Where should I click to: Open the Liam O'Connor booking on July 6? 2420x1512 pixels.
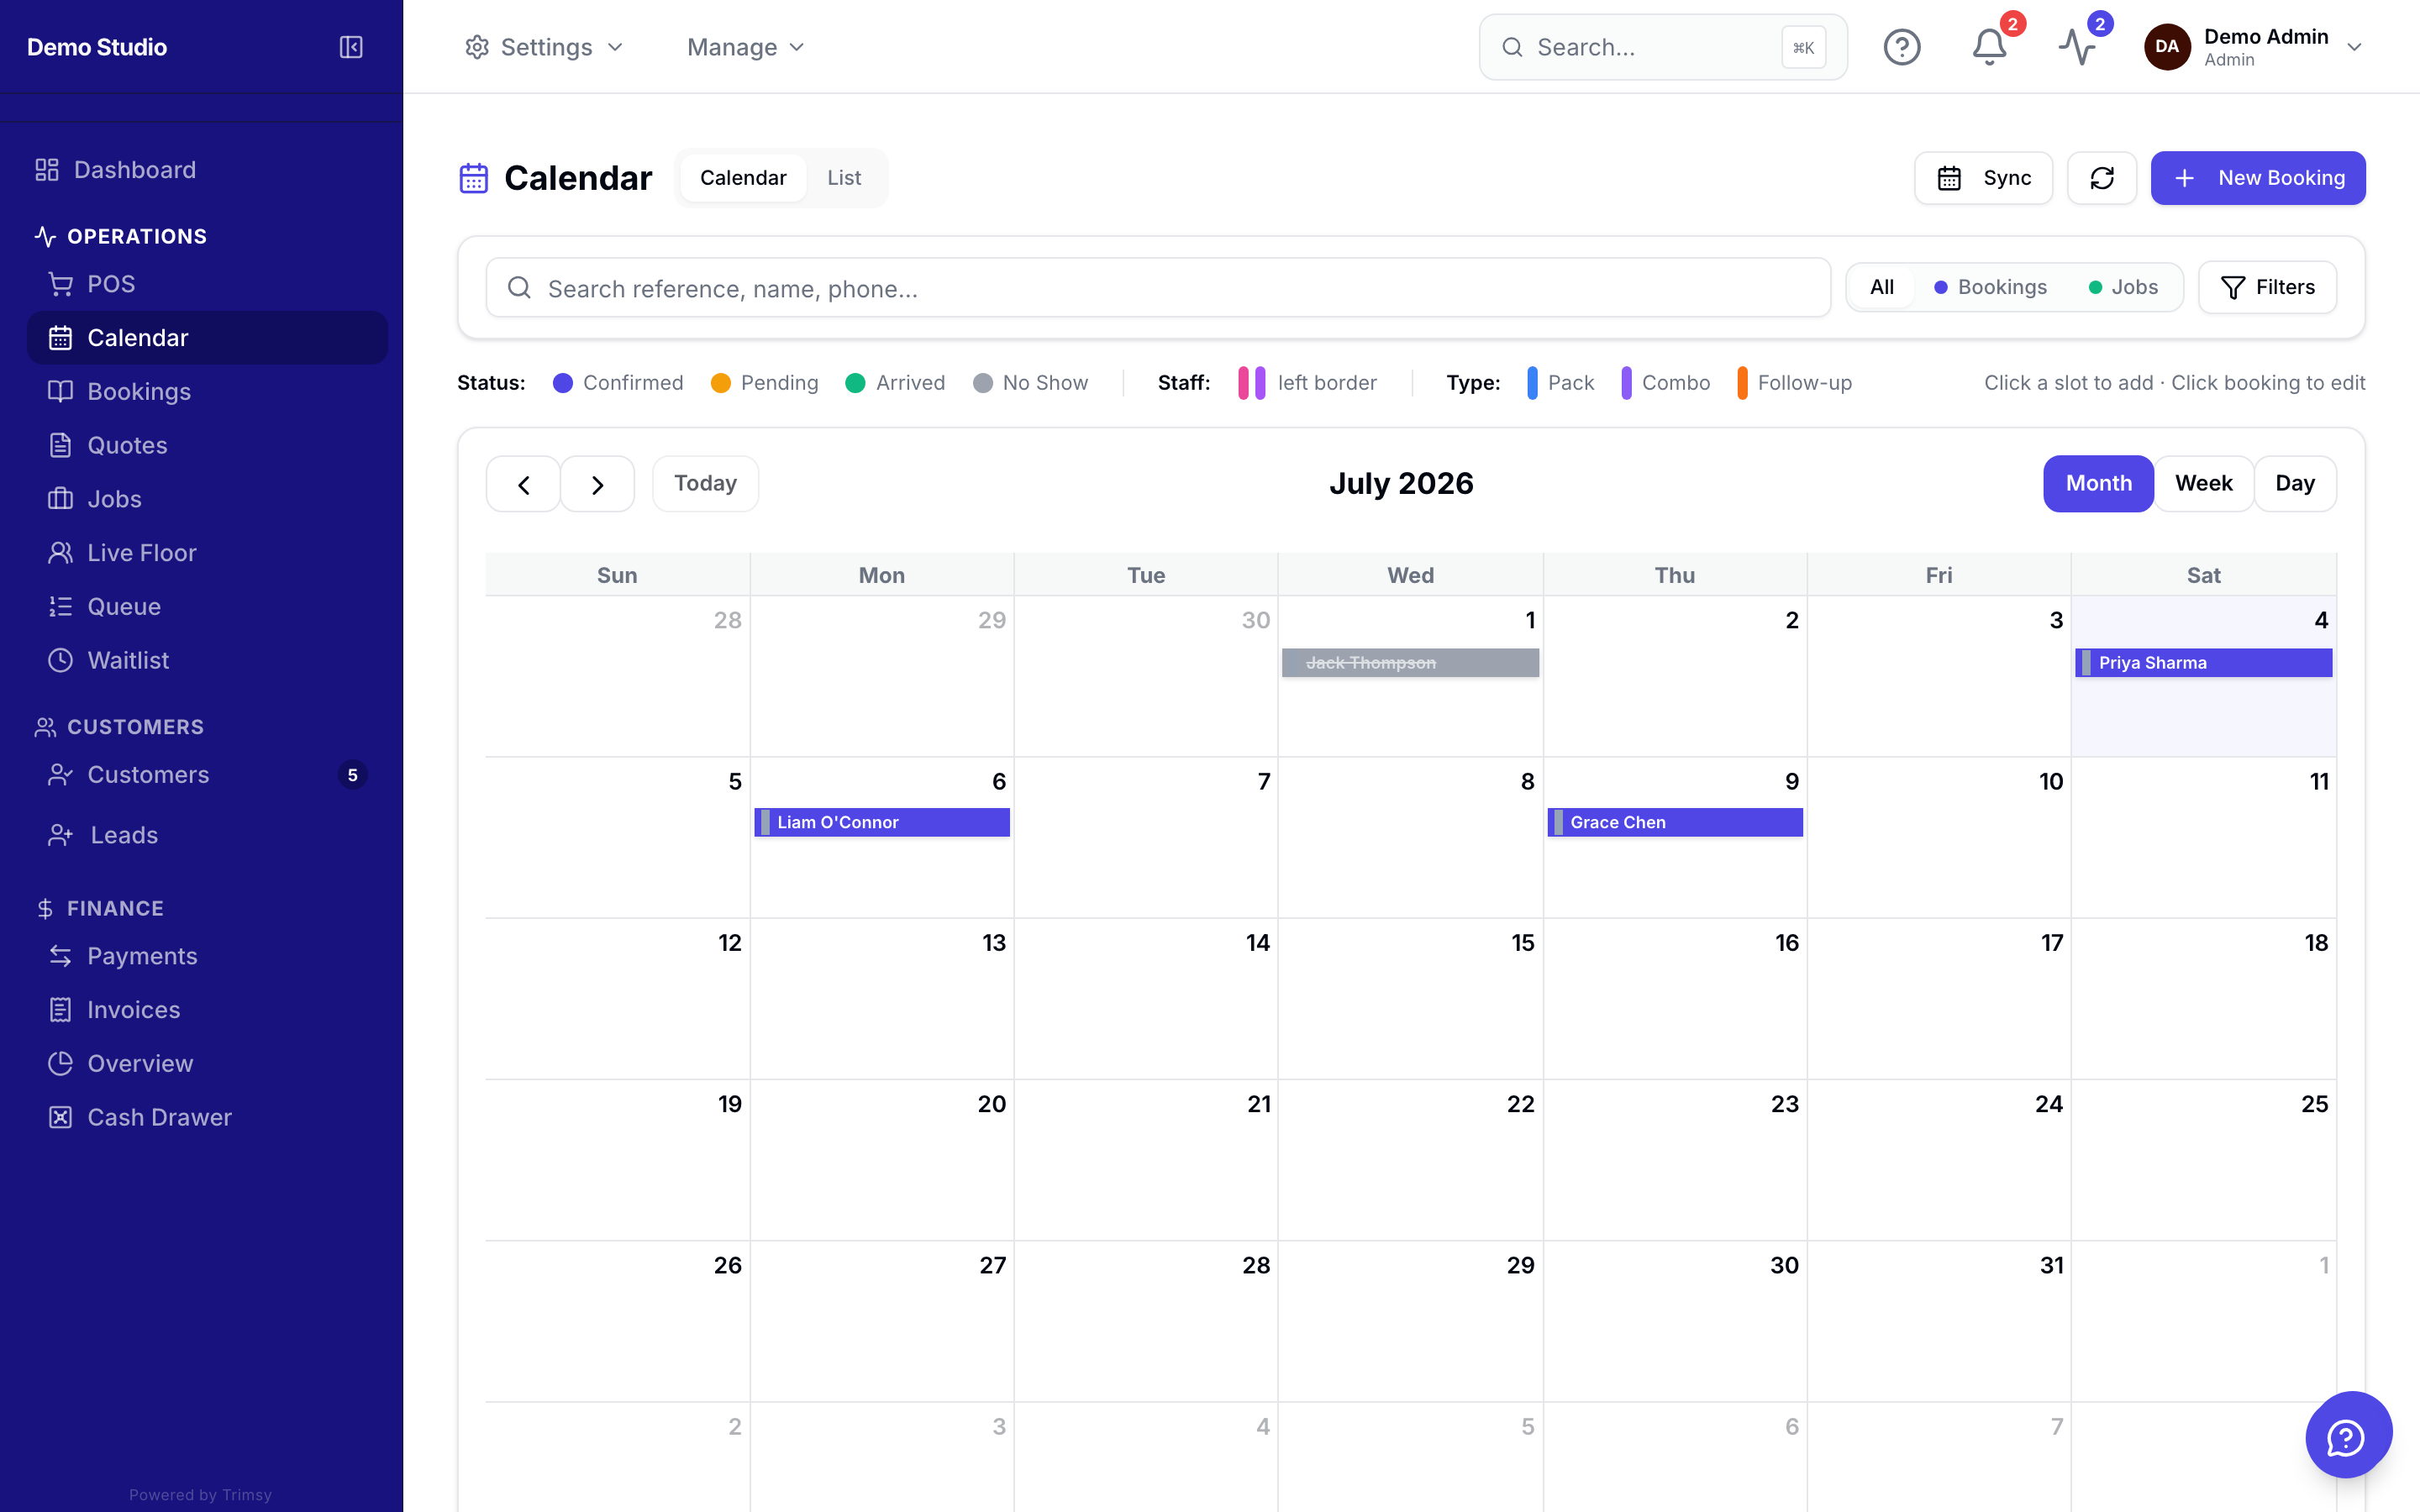(x=882, y=822)
